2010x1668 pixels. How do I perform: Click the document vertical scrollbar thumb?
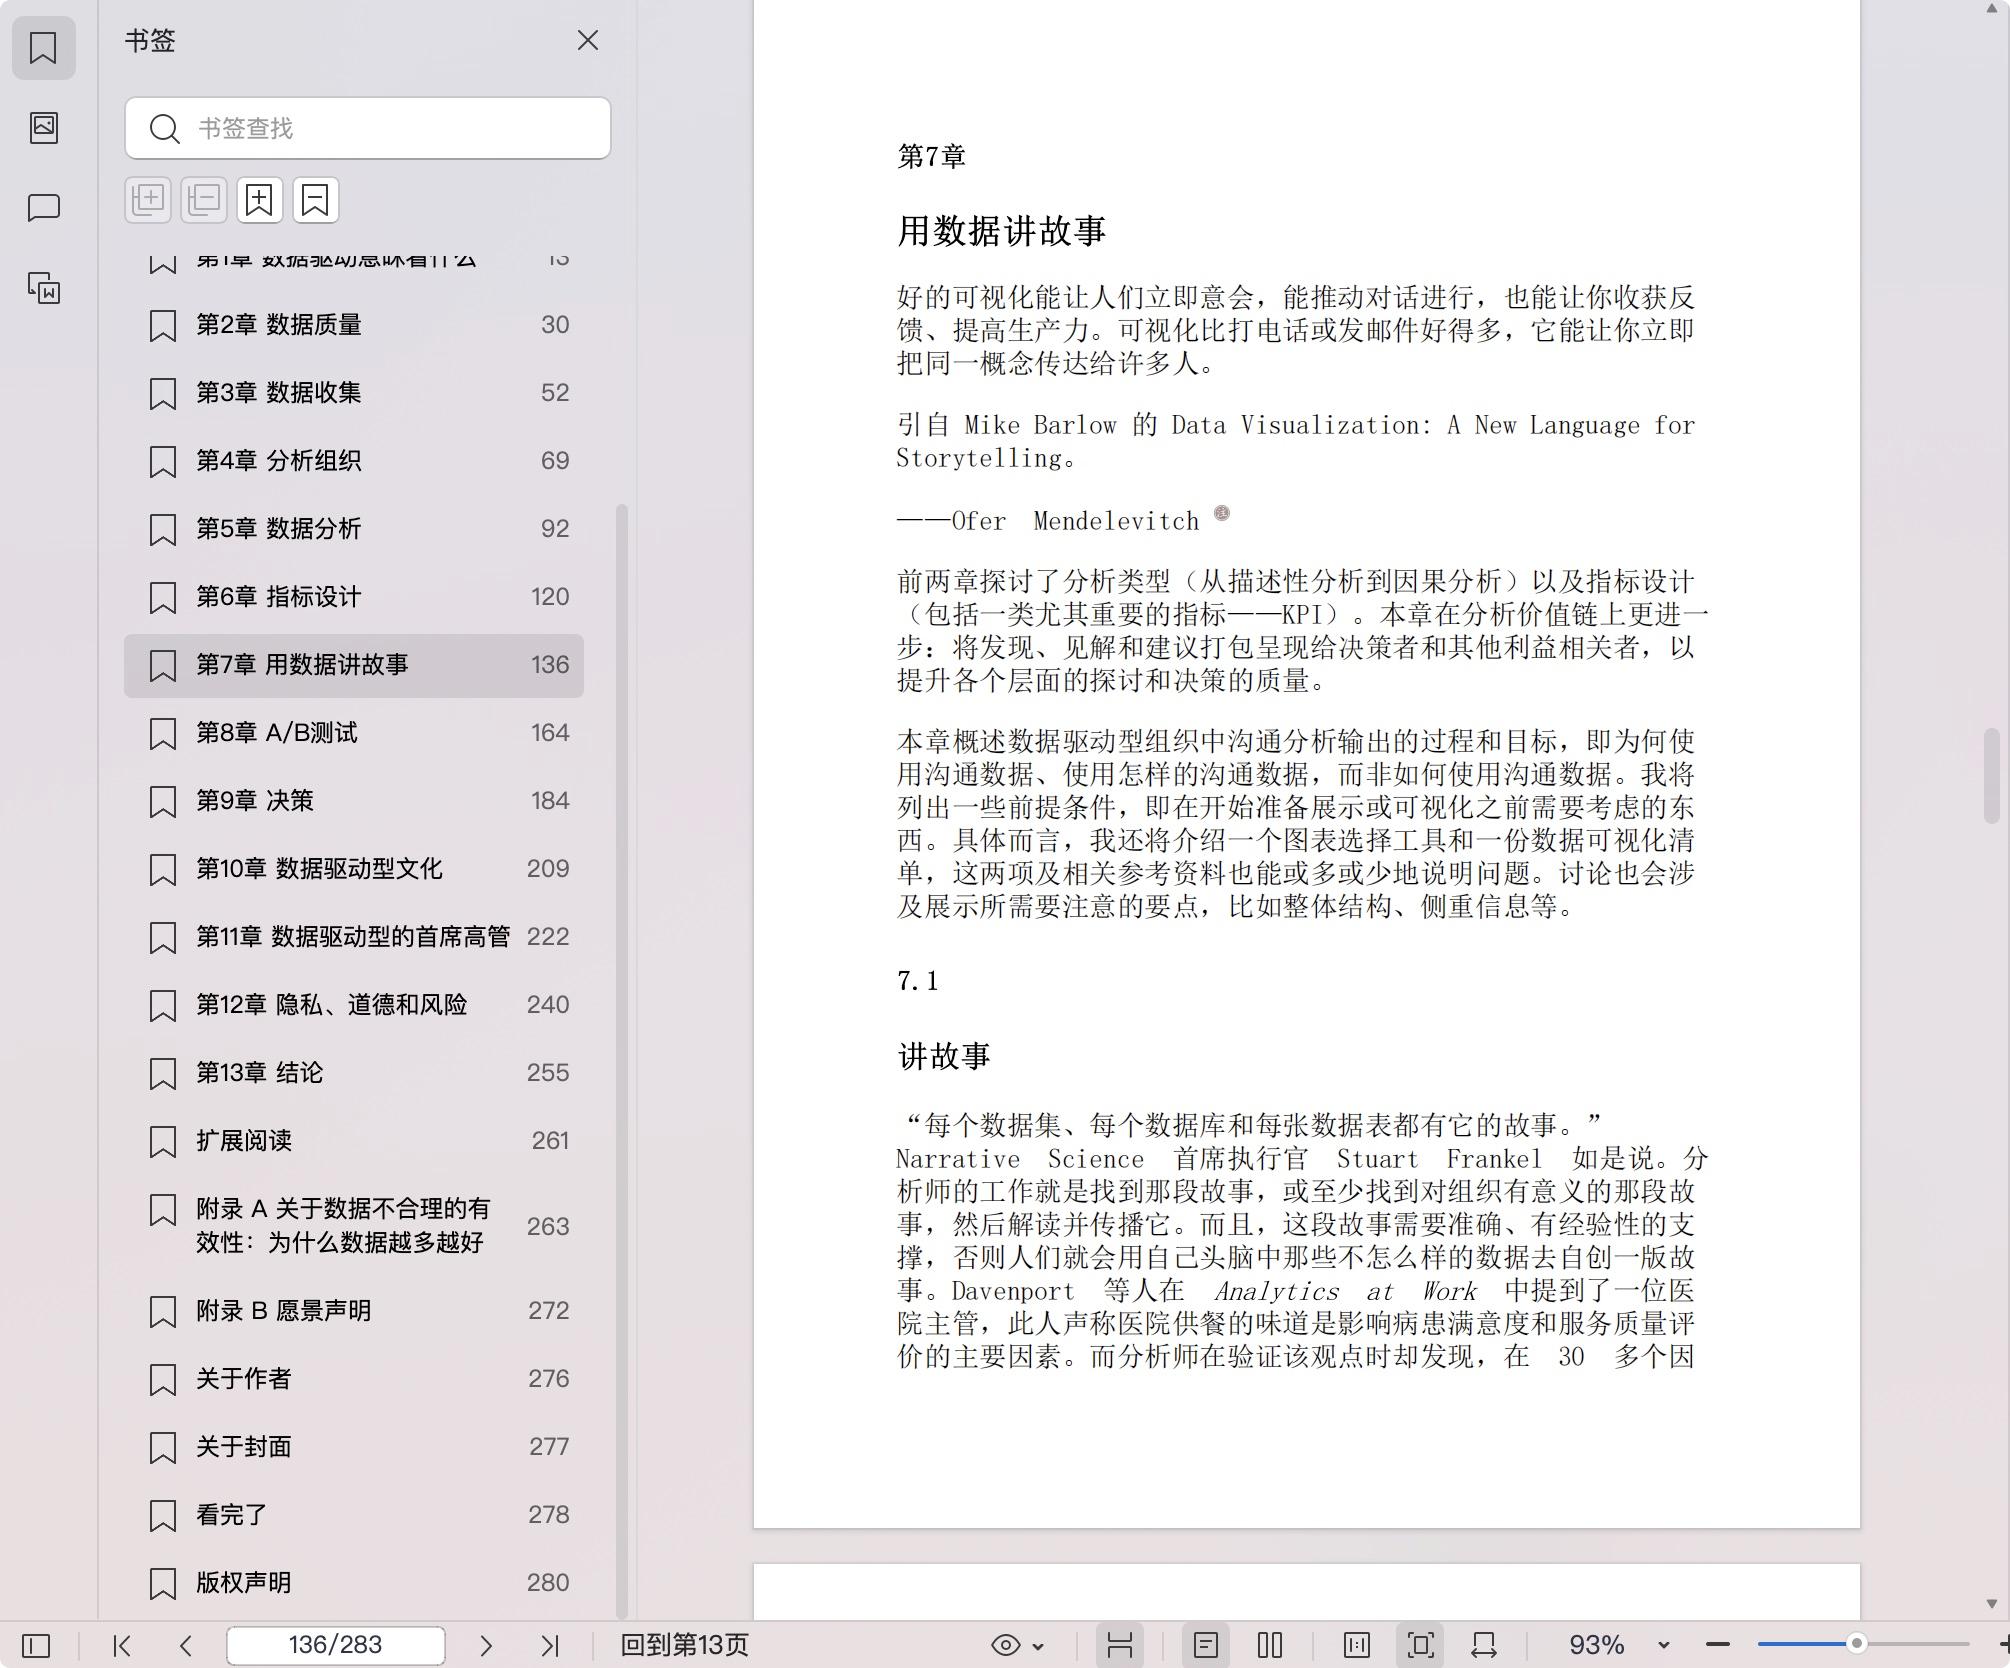click(x=1991, y=776)
